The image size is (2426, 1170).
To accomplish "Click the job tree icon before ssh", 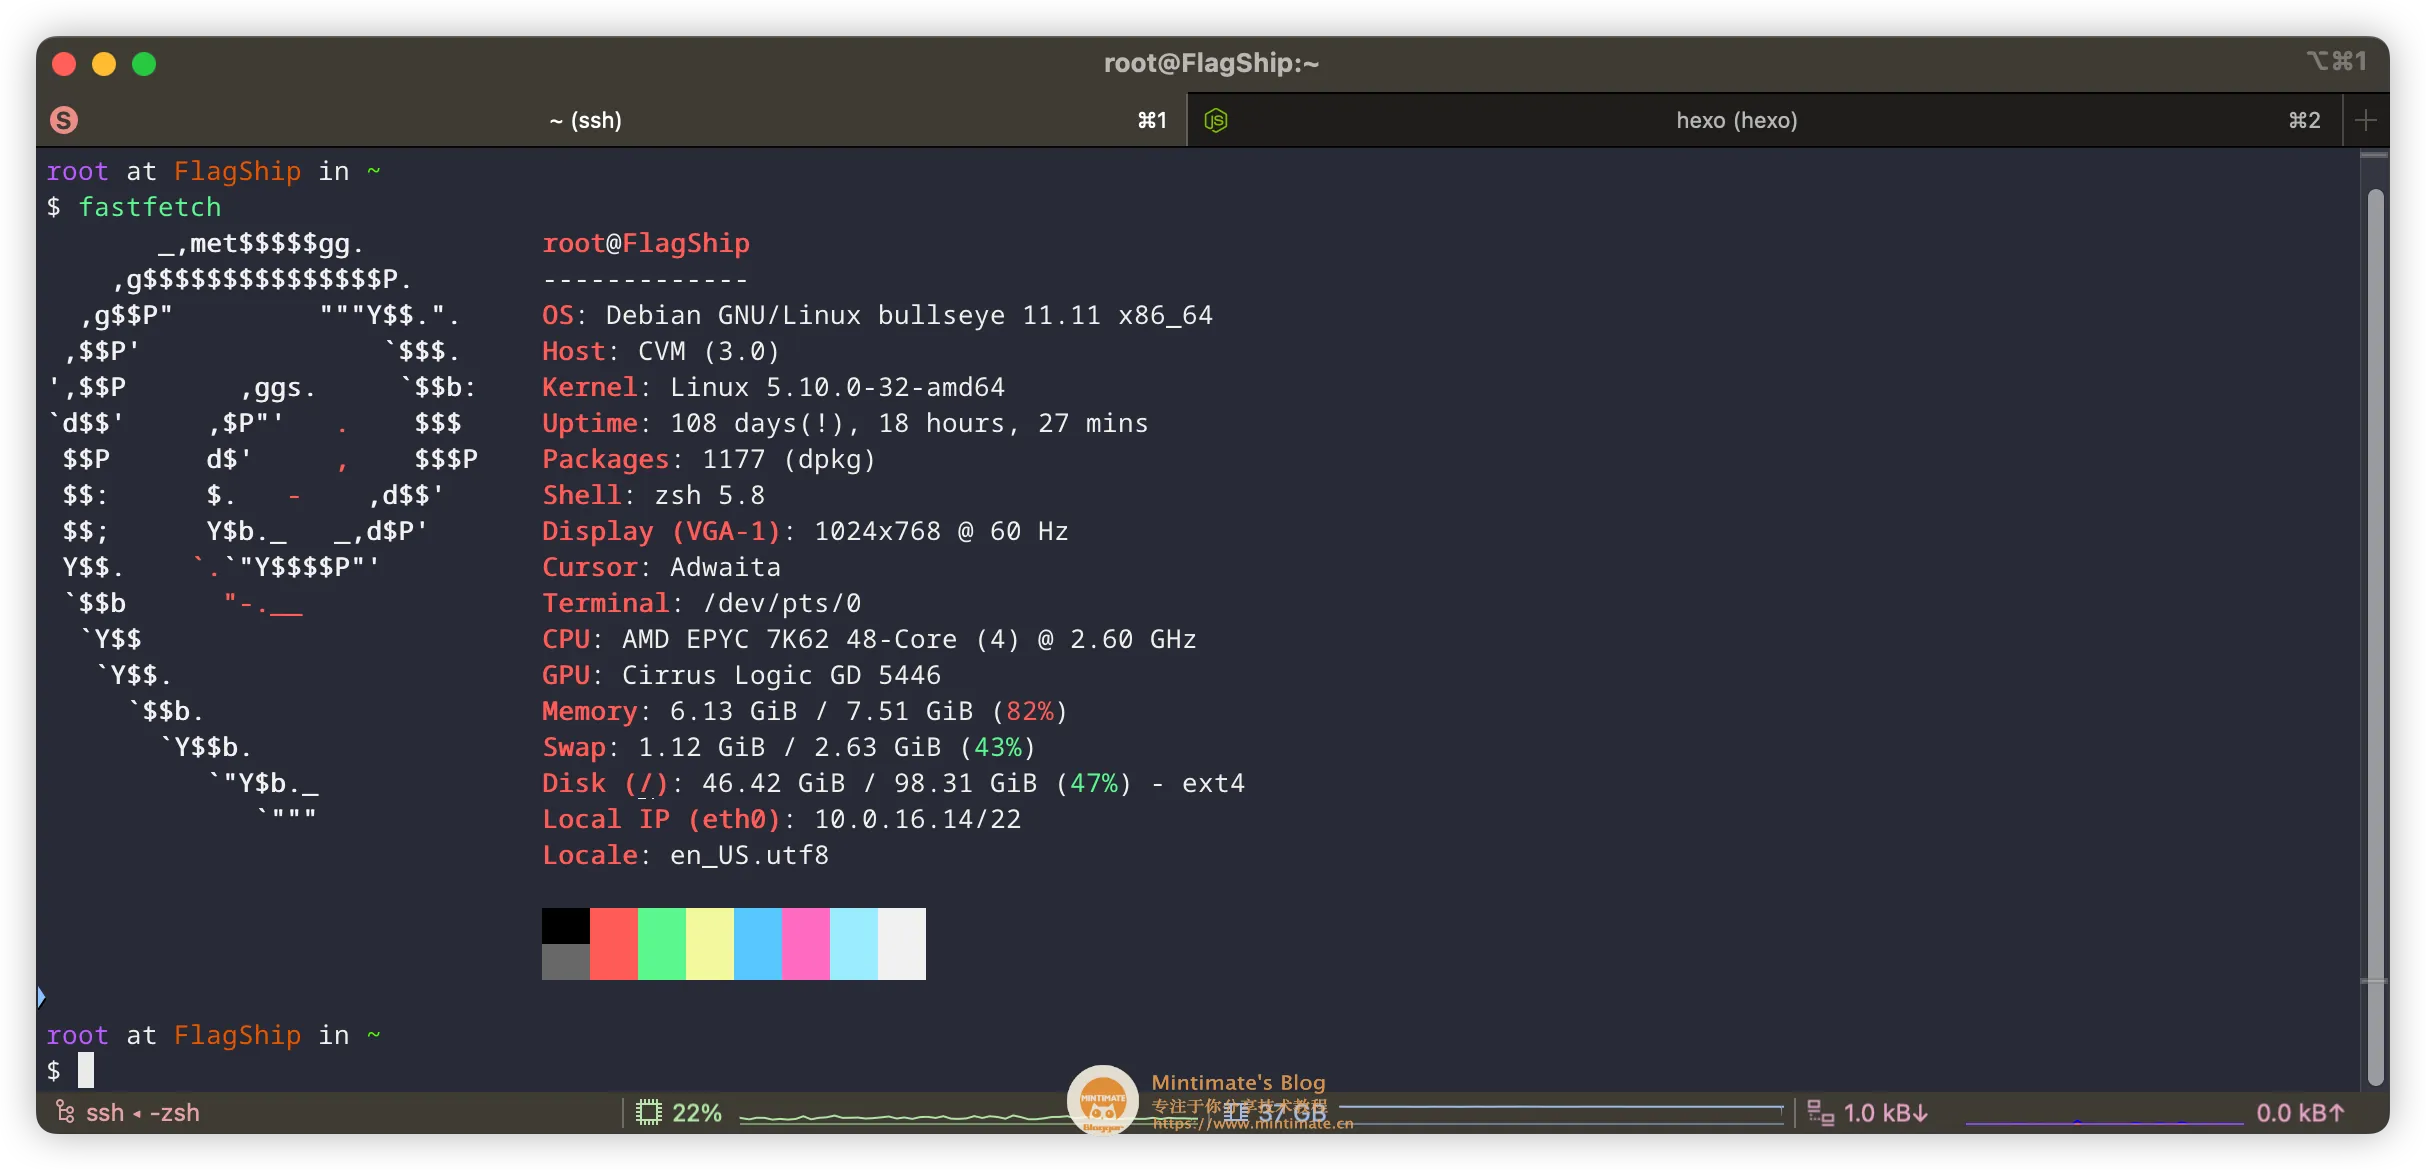I will point(65,1112).
